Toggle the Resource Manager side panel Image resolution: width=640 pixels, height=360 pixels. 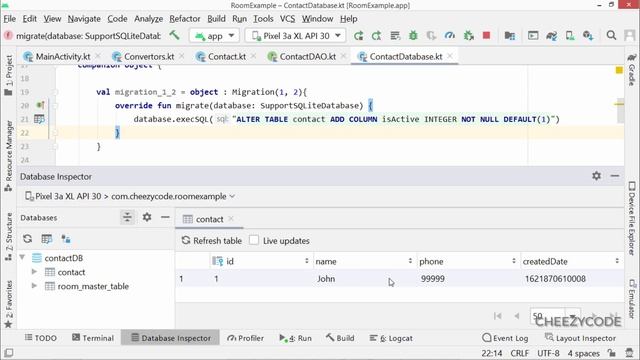[9, 156]
